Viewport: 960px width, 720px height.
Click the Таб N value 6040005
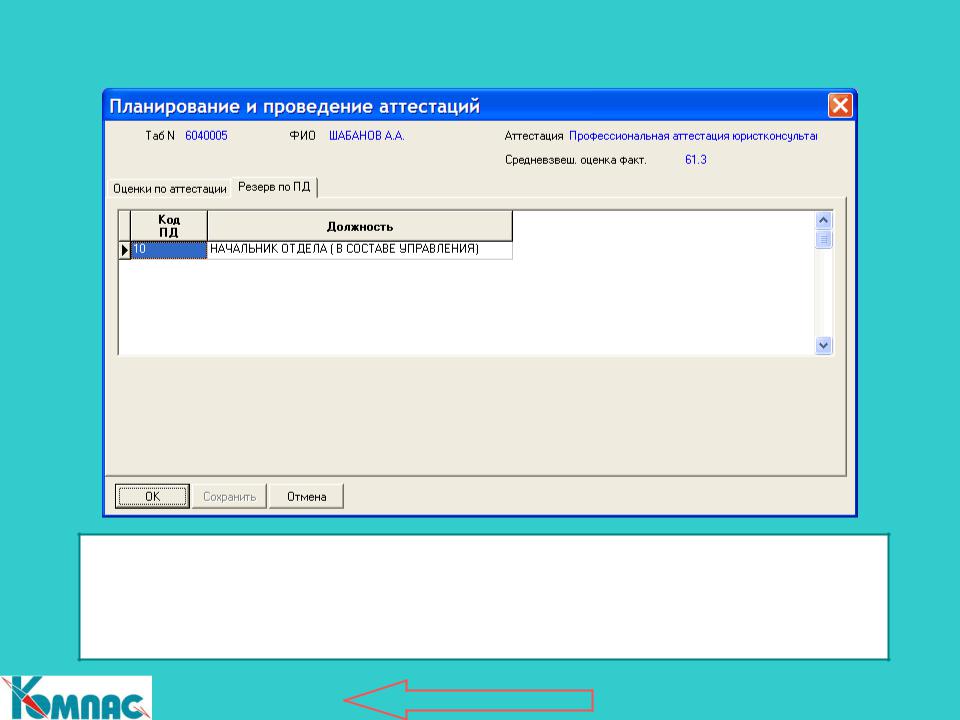[206, 136]
